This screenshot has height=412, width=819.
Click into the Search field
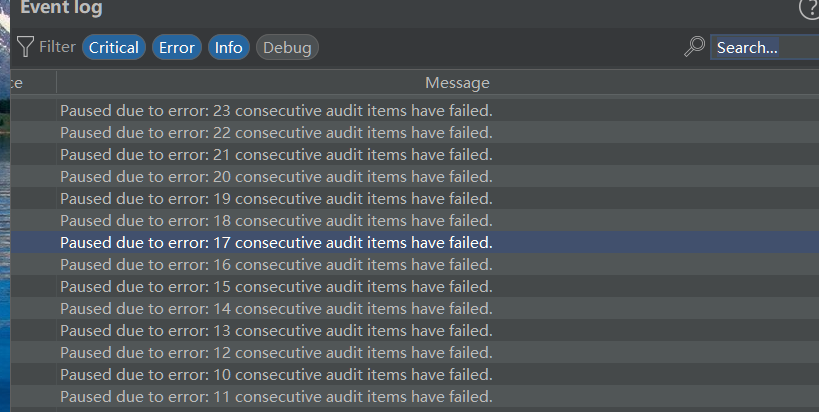[x=760, y=47]
